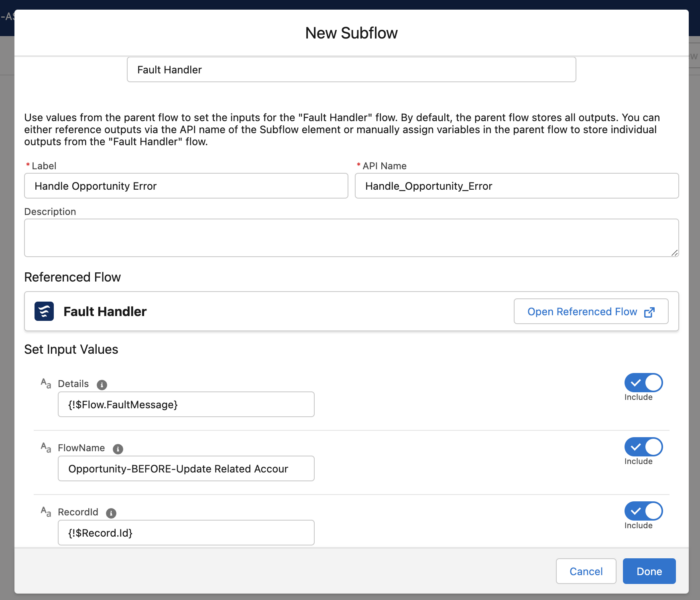Open Referenced Flow in new tab

coord(590,311)
